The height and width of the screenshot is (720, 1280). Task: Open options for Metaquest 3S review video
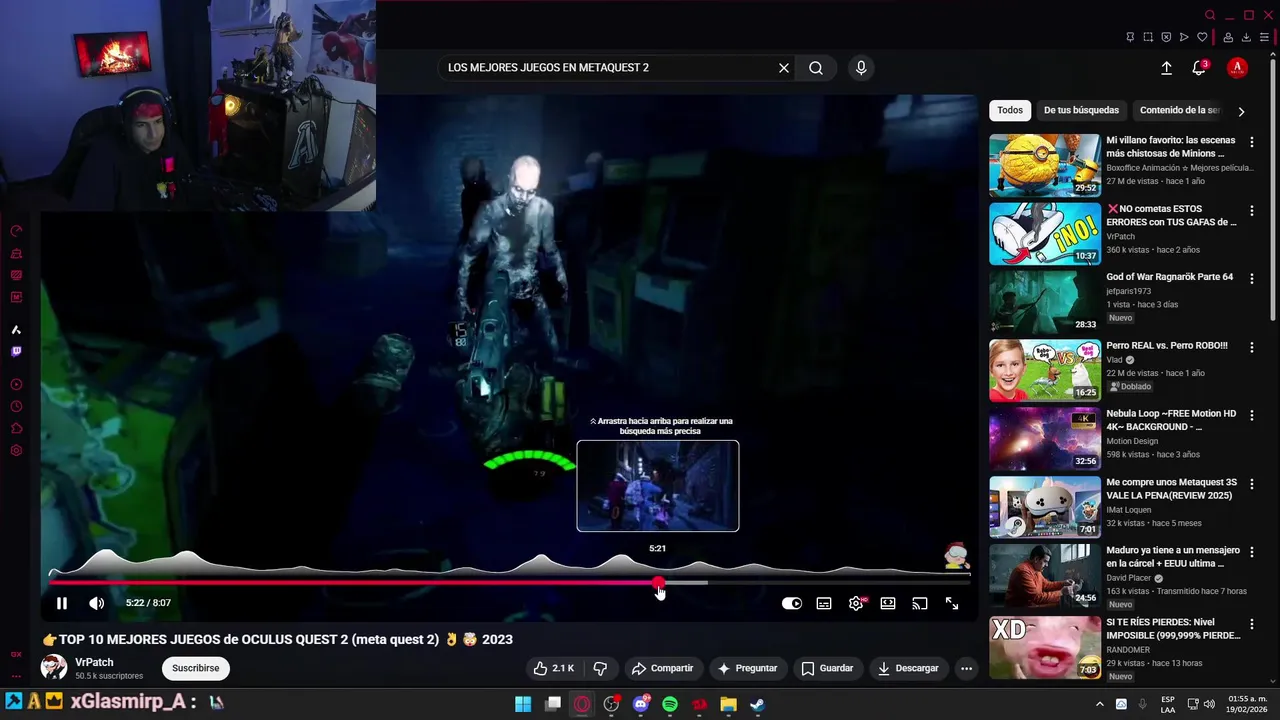coord(1251,484)
